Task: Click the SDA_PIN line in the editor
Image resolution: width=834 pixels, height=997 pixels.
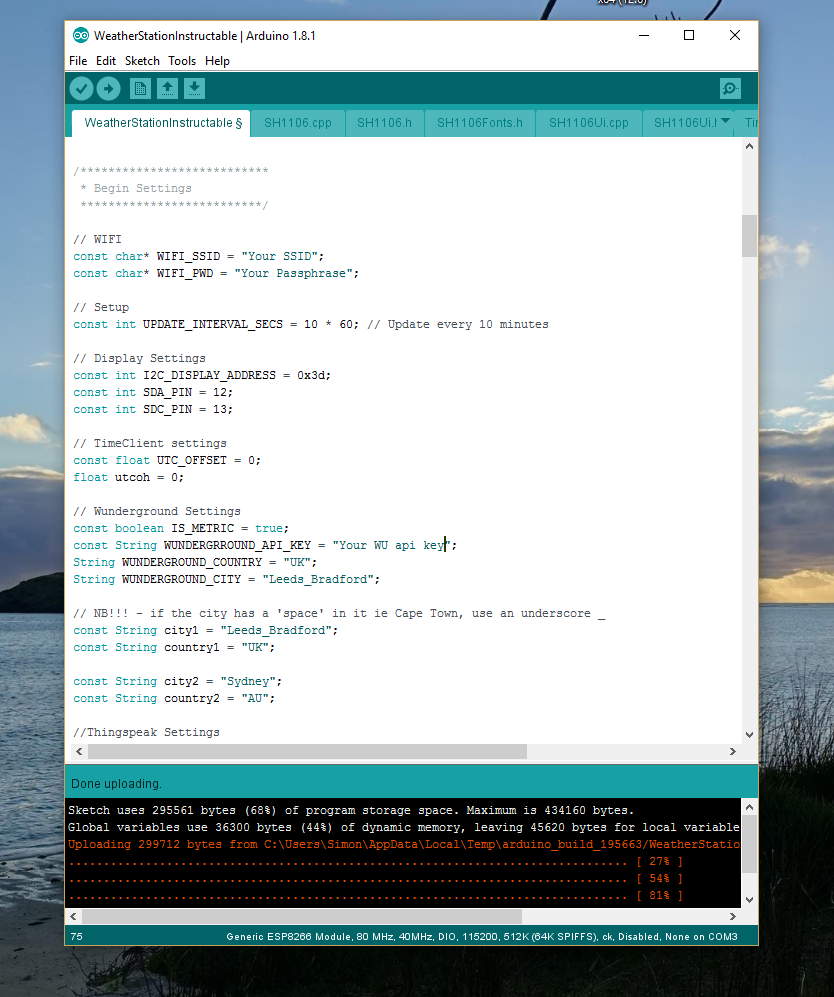Action: pyautogui.click(x=153, y=392)
